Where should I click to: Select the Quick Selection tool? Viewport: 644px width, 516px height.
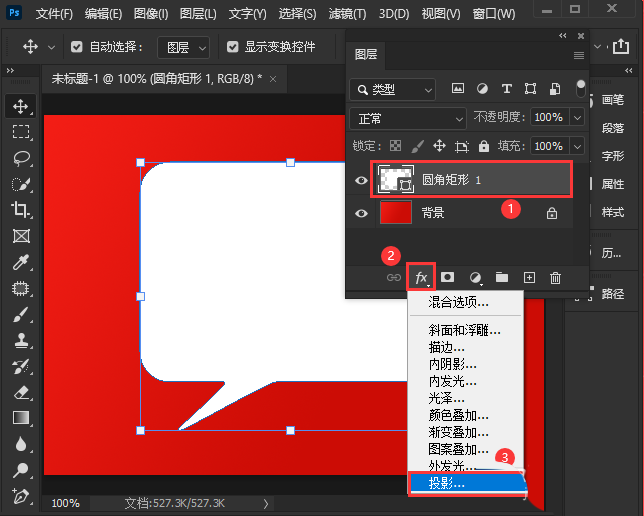[21, 184]
